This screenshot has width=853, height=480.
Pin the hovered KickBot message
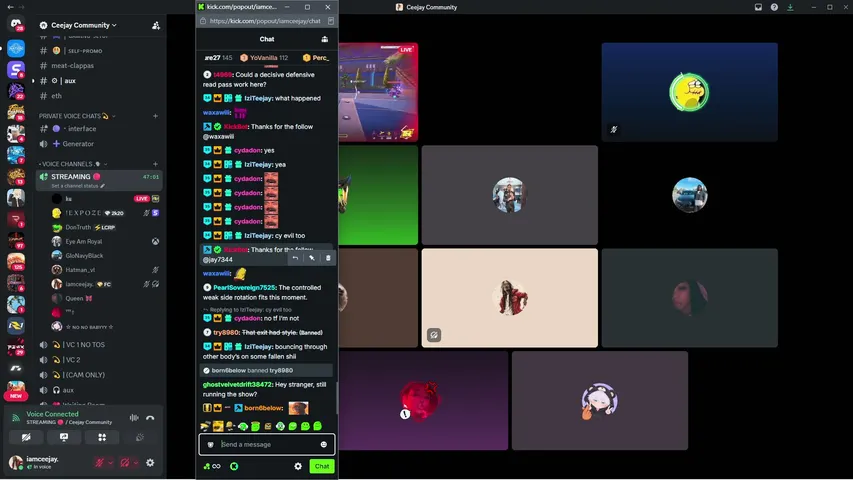[312, 258]
